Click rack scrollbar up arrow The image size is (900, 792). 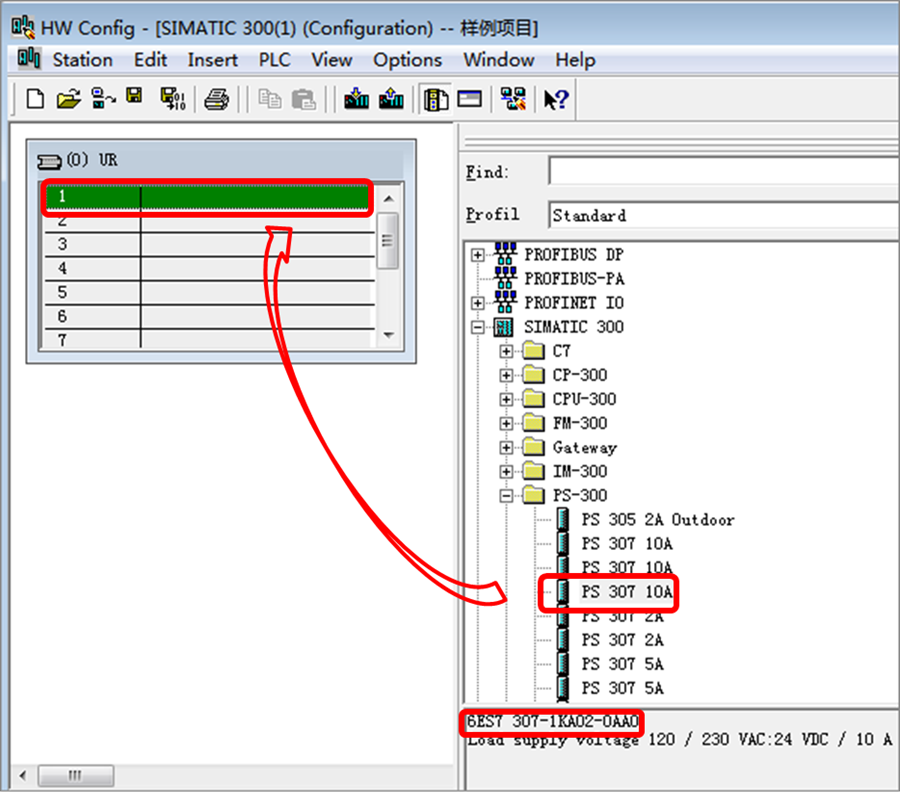[389, 199]
